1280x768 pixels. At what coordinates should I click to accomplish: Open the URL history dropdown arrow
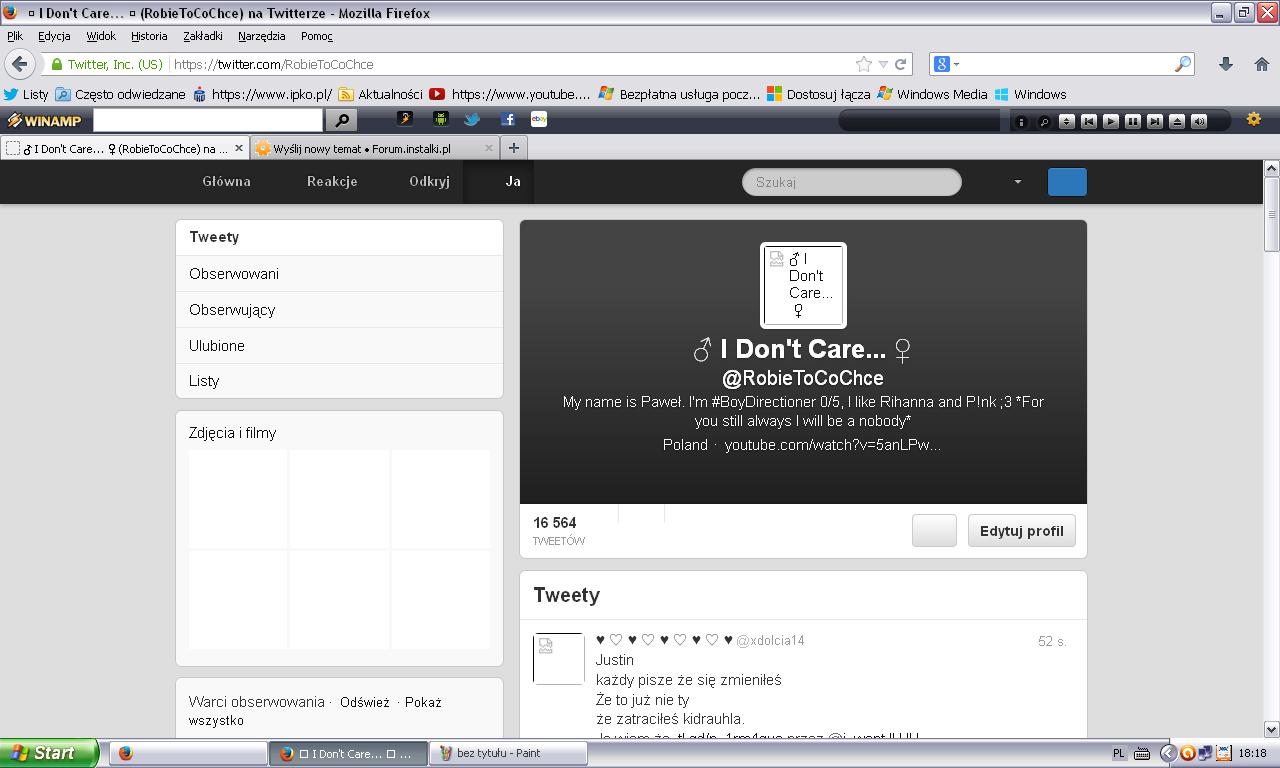click(883, 64)
